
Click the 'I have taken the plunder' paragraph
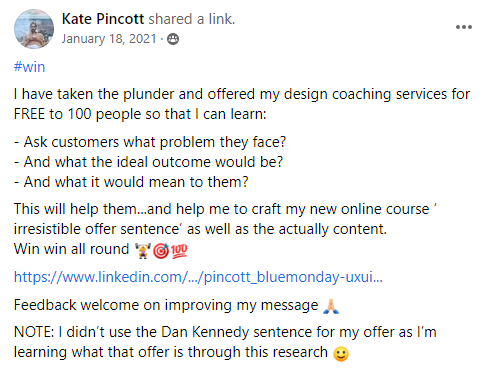242,104
